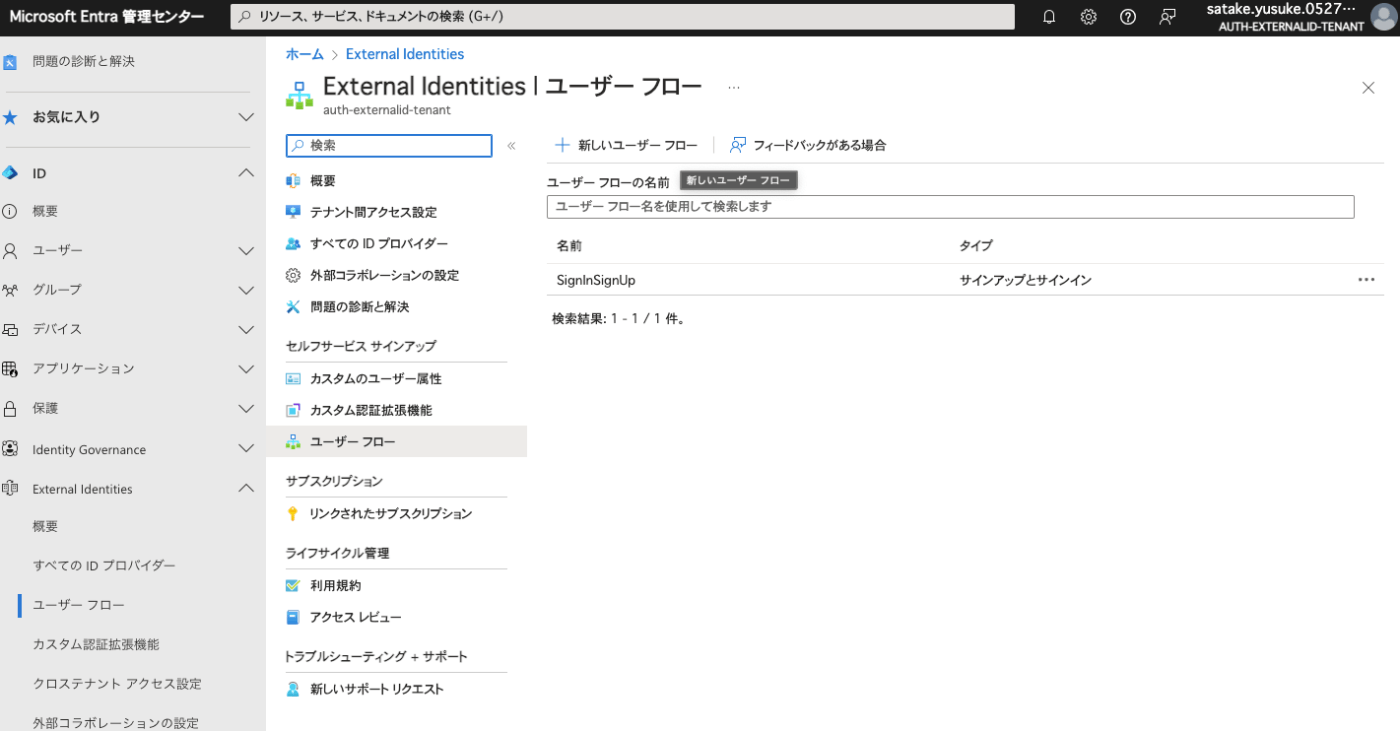Click the favorites star icon
The image size is (1400, 731).
[10, 117]
